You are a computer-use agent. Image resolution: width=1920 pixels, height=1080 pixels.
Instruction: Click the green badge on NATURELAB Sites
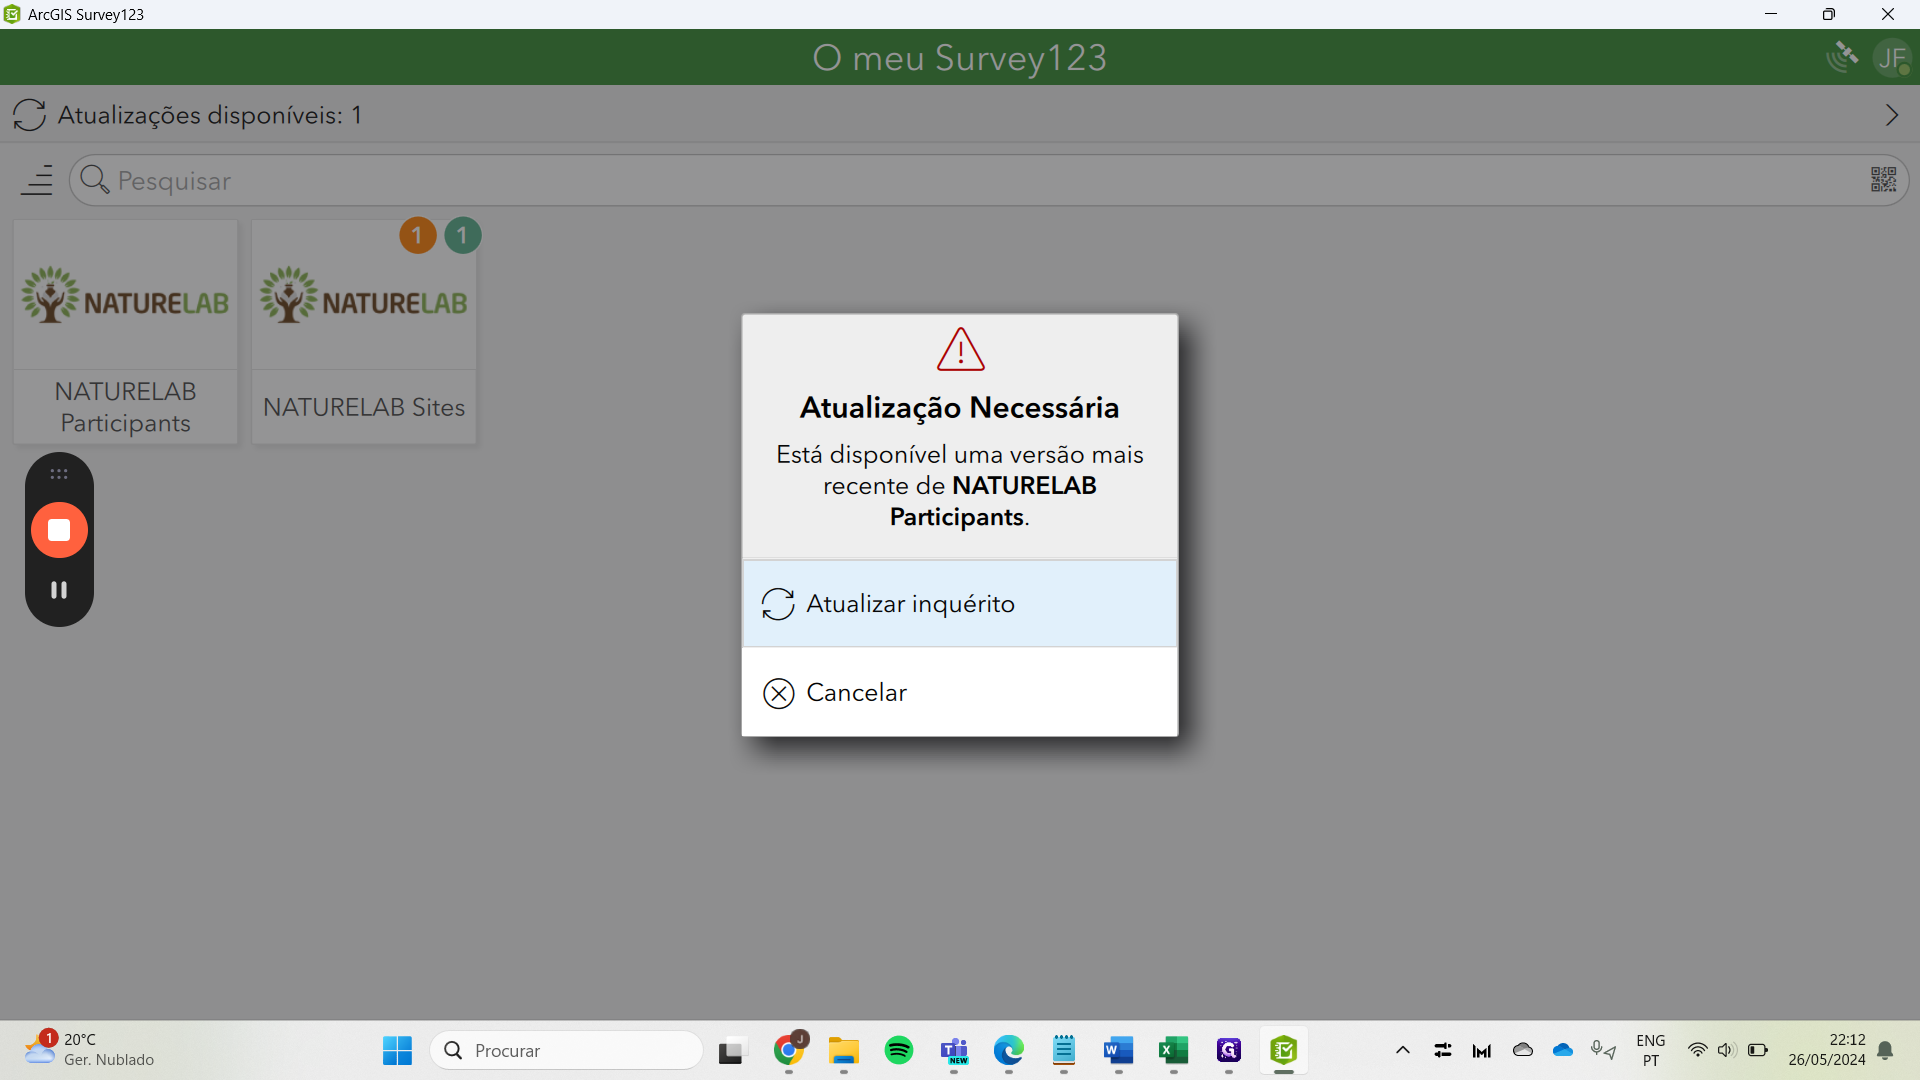click(x=462, y=236)
